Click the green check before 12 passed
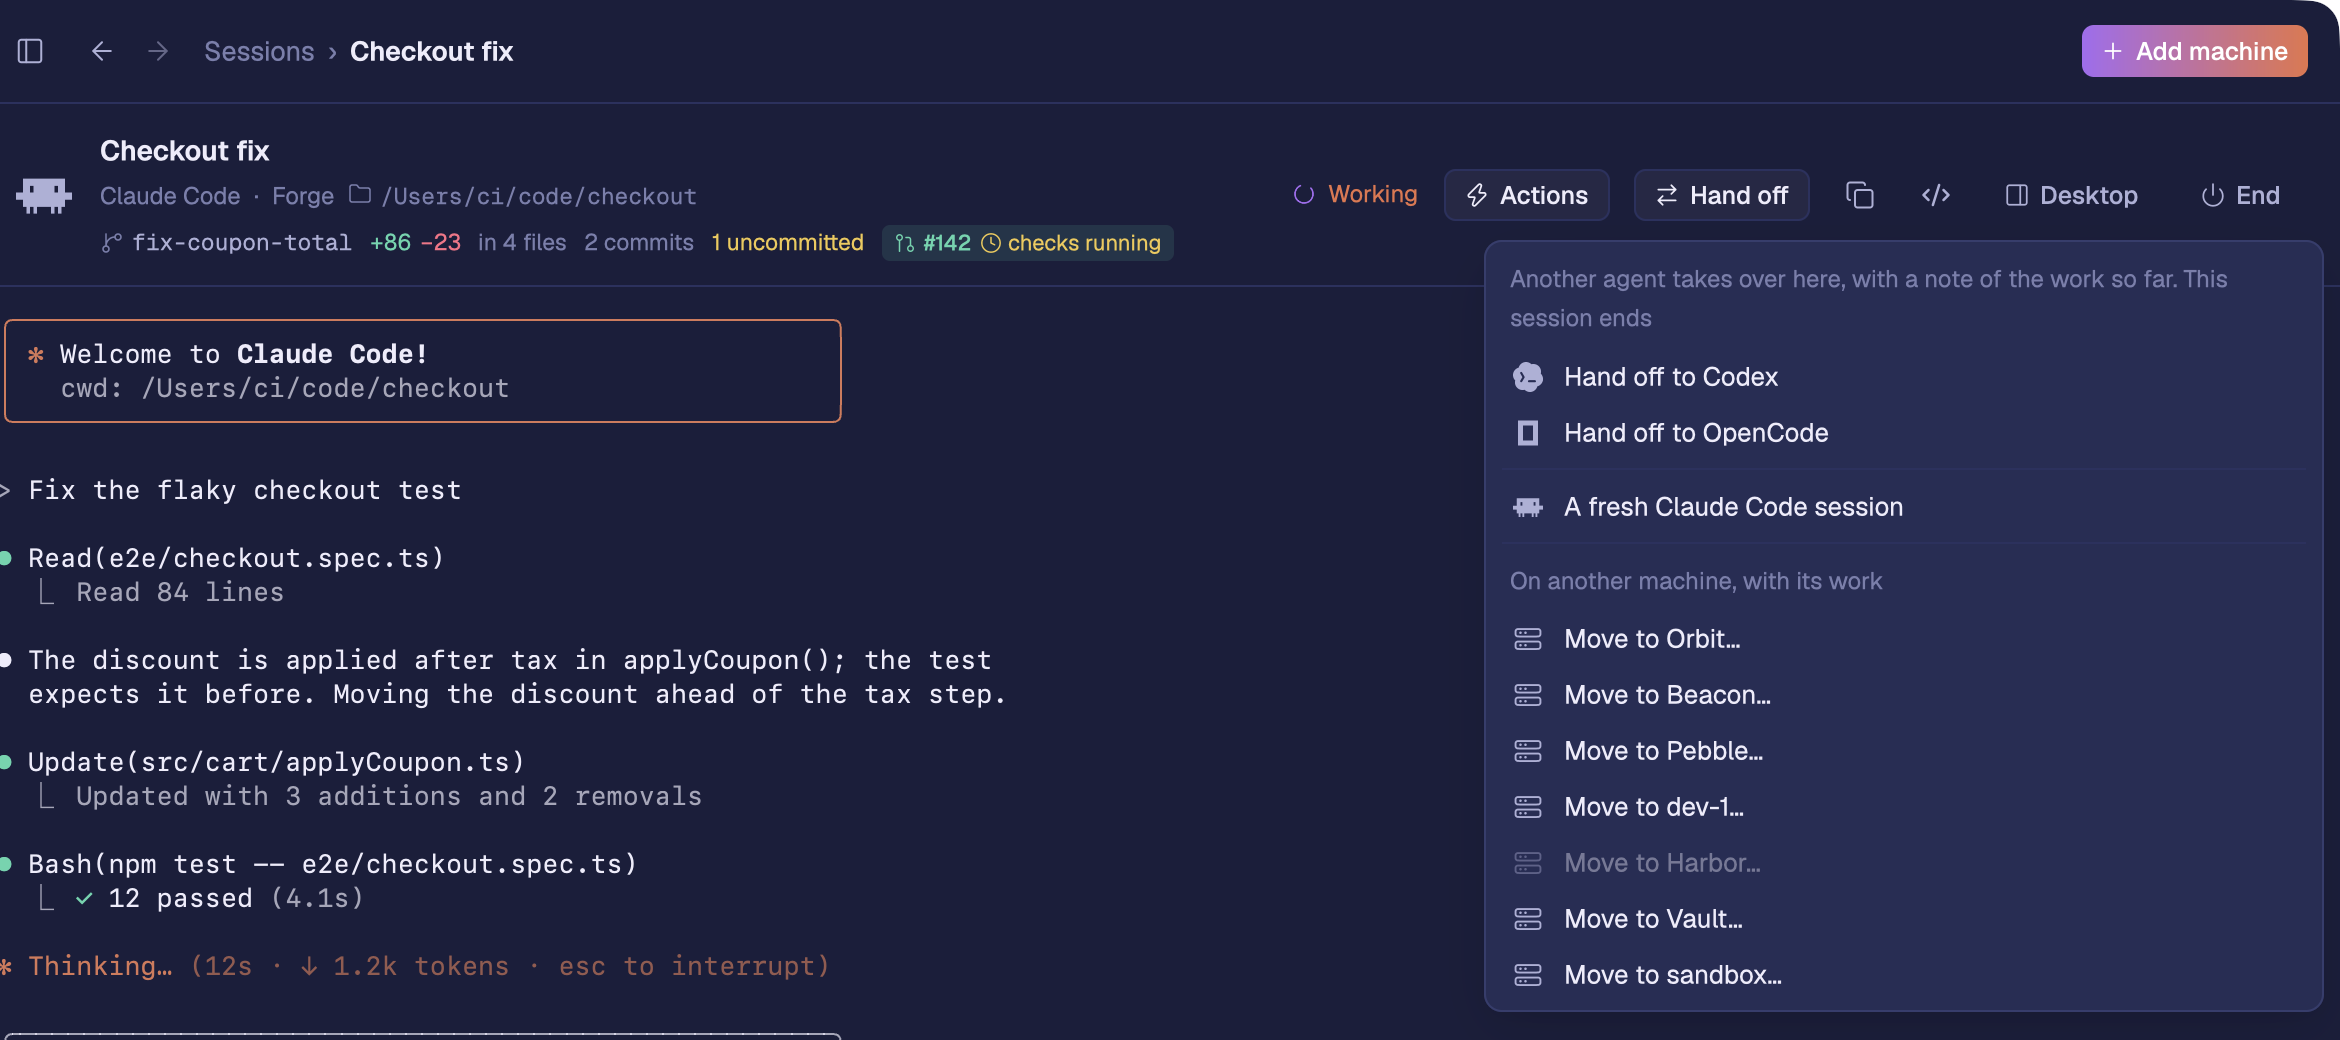The width and height of the screenshot is (2340, 1040). tap(84, 898)
